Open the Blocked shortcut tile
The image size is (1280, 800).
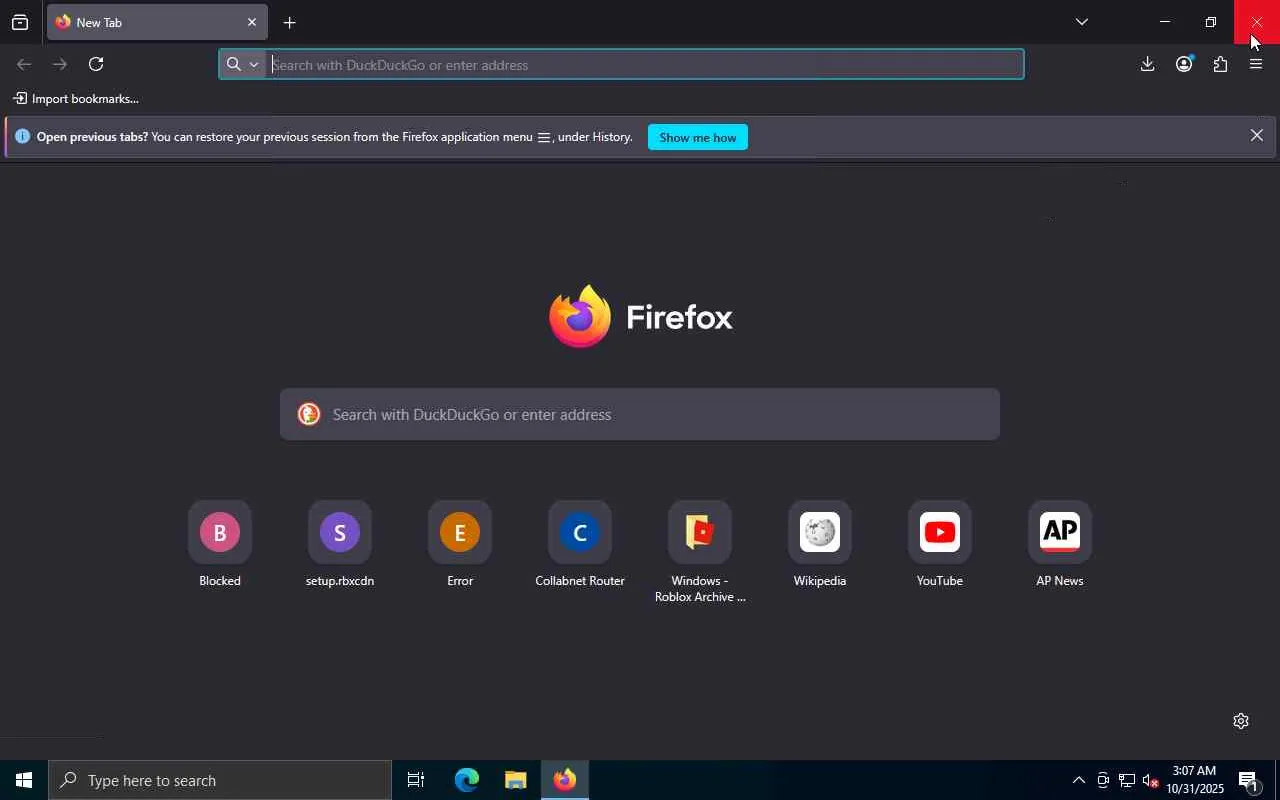pos(220,544)
